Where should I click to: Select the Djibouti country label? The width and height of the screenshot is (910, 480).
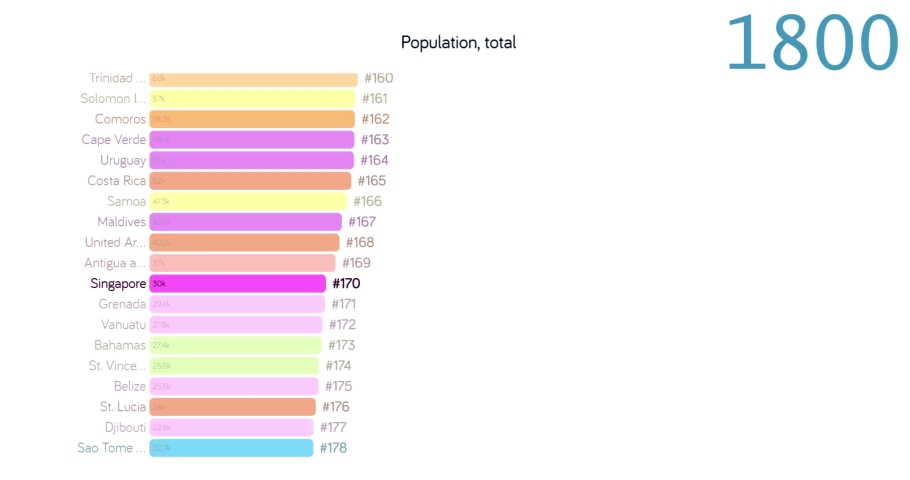(125, 427)
